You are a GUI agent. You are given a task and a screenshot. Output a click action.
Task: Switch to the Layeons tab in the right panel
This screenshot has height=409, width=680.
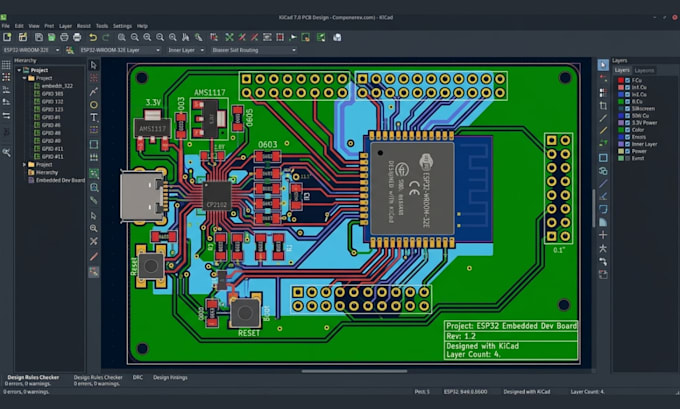coord(644,70)
